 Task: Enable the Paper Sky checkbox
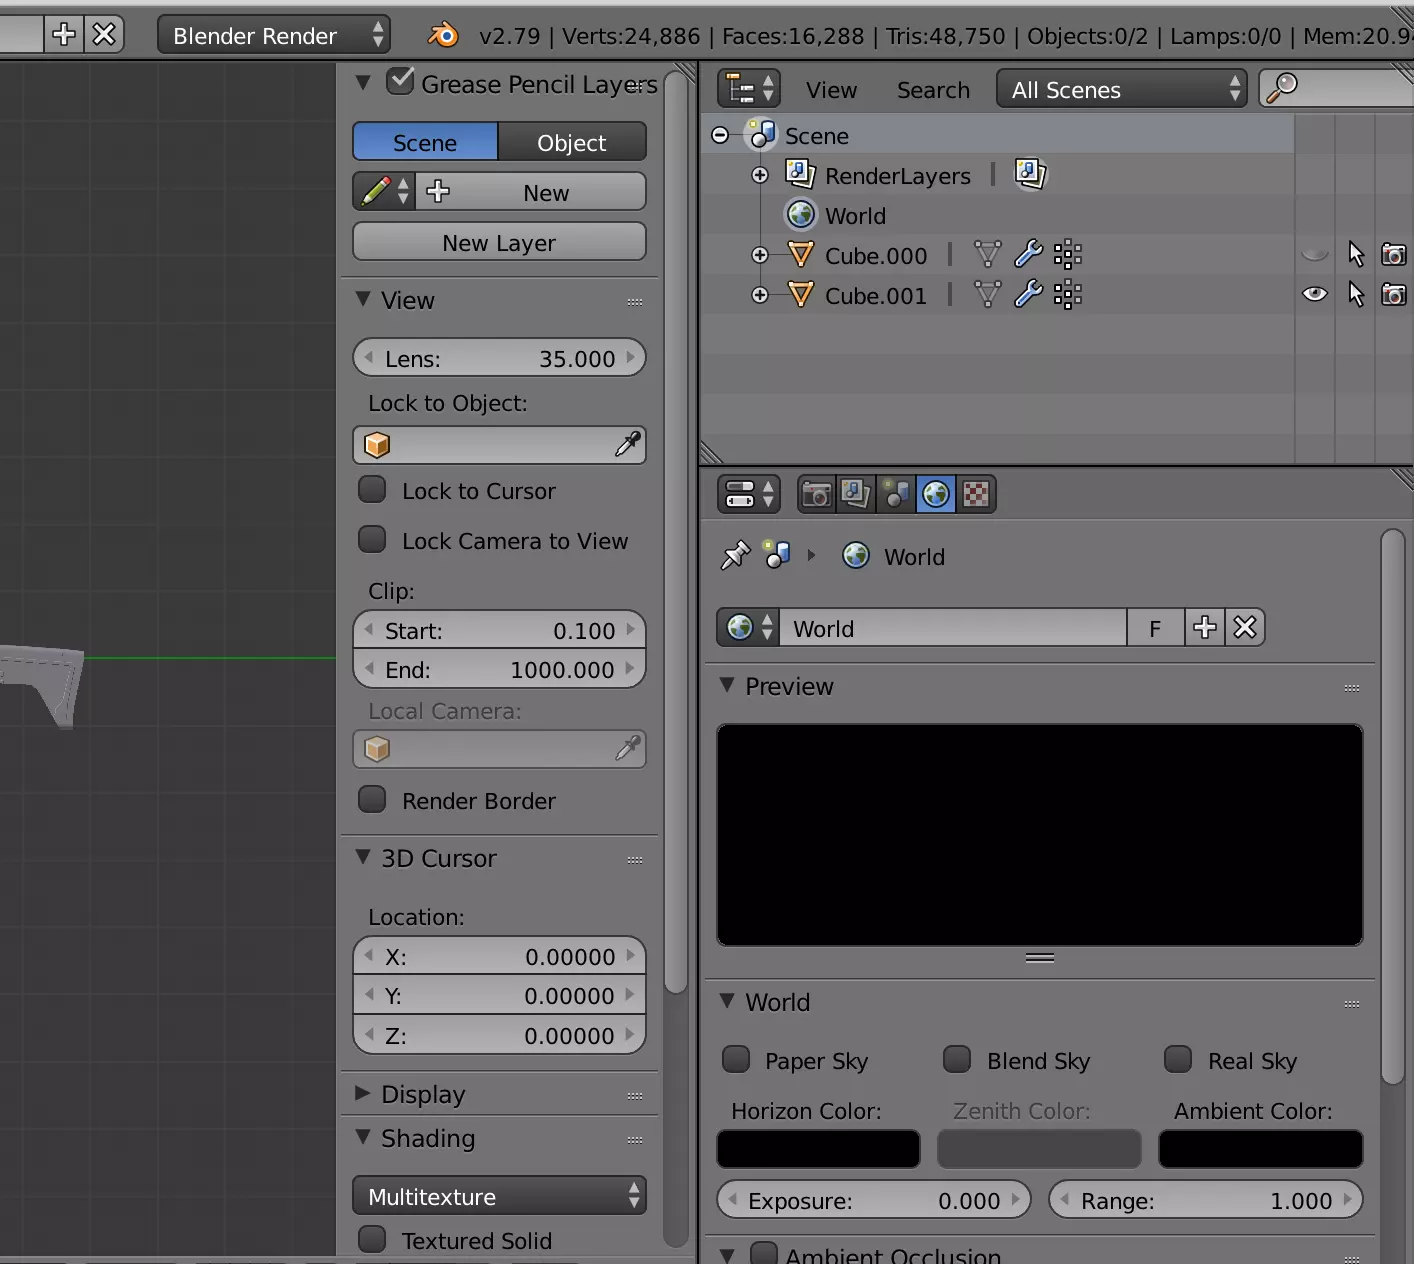736,1060
